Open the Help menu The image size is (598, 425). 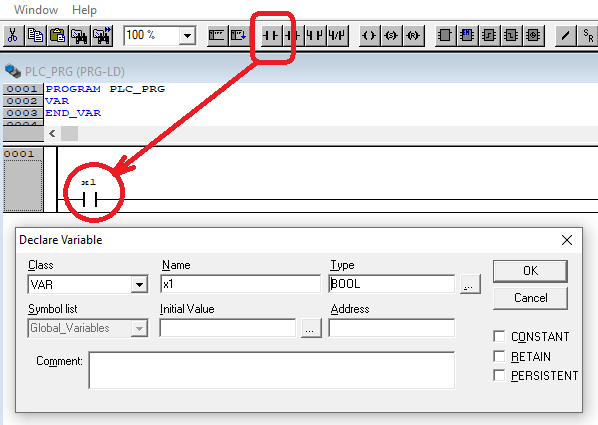(84, 10)
